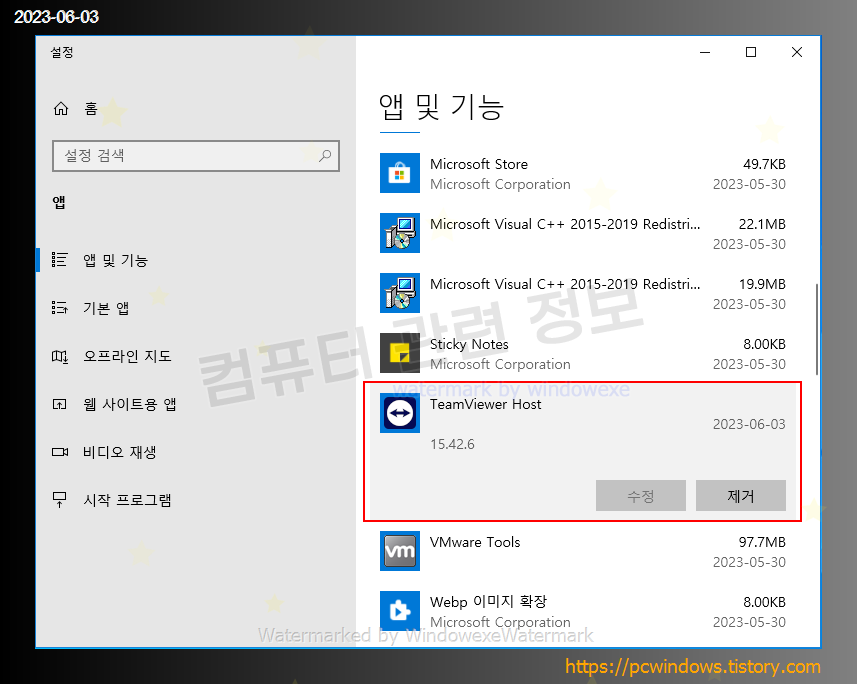Click the 시작 프로그램 icon
857x684 pixels.
click(60, 500)
